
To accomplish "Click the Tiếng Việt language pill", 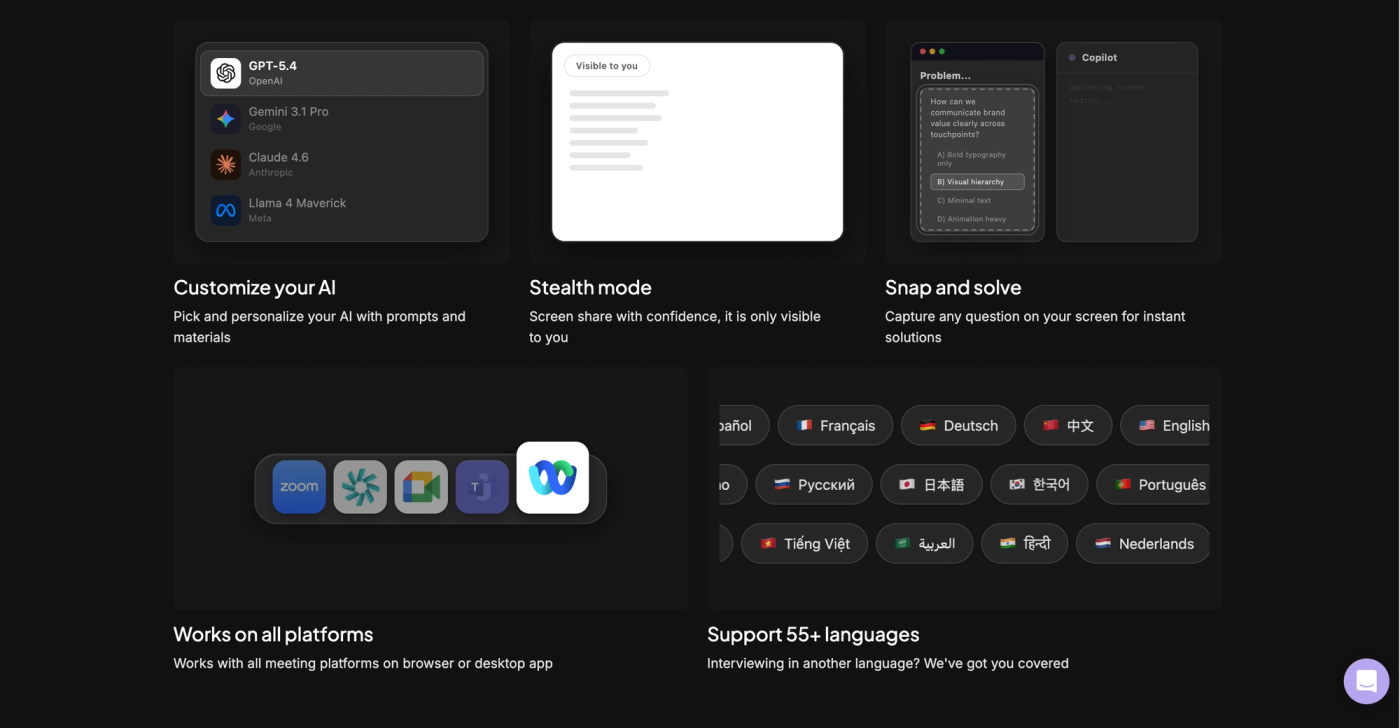I will 804,543.
